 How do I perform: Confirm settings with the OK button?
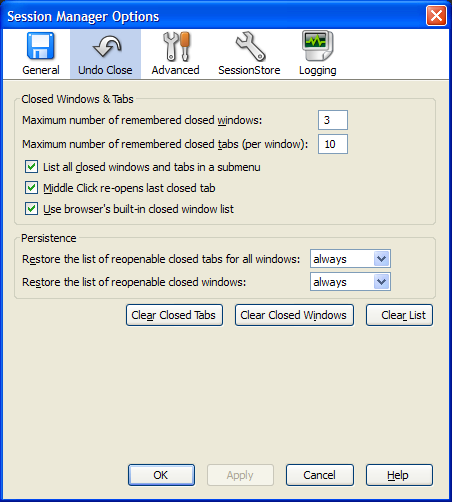pyautogui.click(x=161, y=475)
